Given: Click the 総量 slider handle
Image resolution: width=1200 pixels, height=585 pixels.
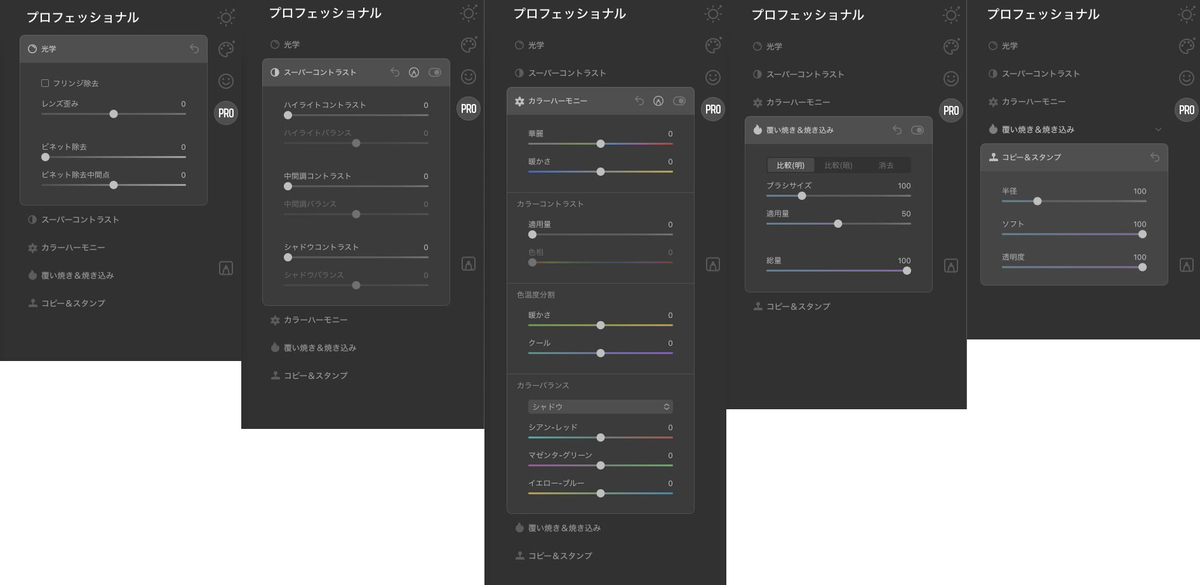Looking at the screenshot, I should [907, 270].
